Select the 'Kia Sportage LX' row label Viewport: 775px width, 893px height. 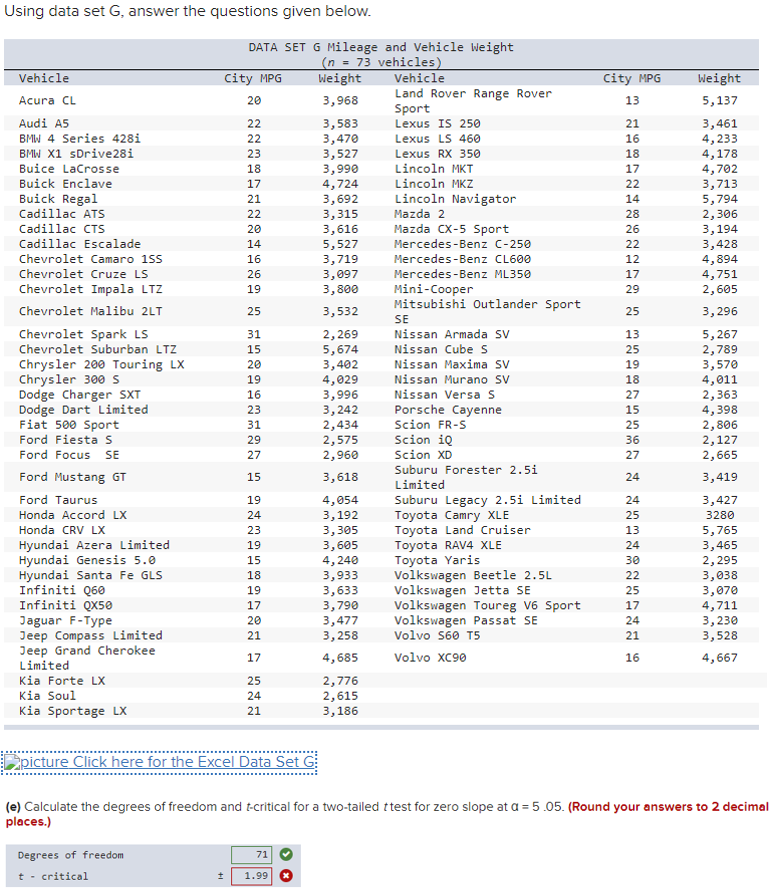(73, 711)
